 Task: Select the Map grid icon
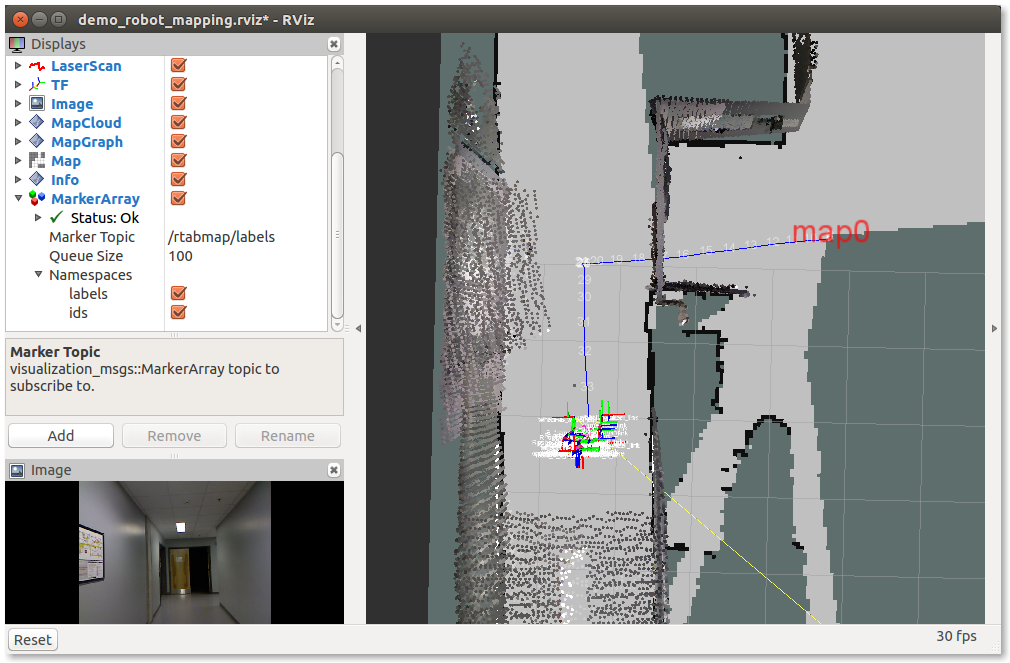(x=37, y=161)
